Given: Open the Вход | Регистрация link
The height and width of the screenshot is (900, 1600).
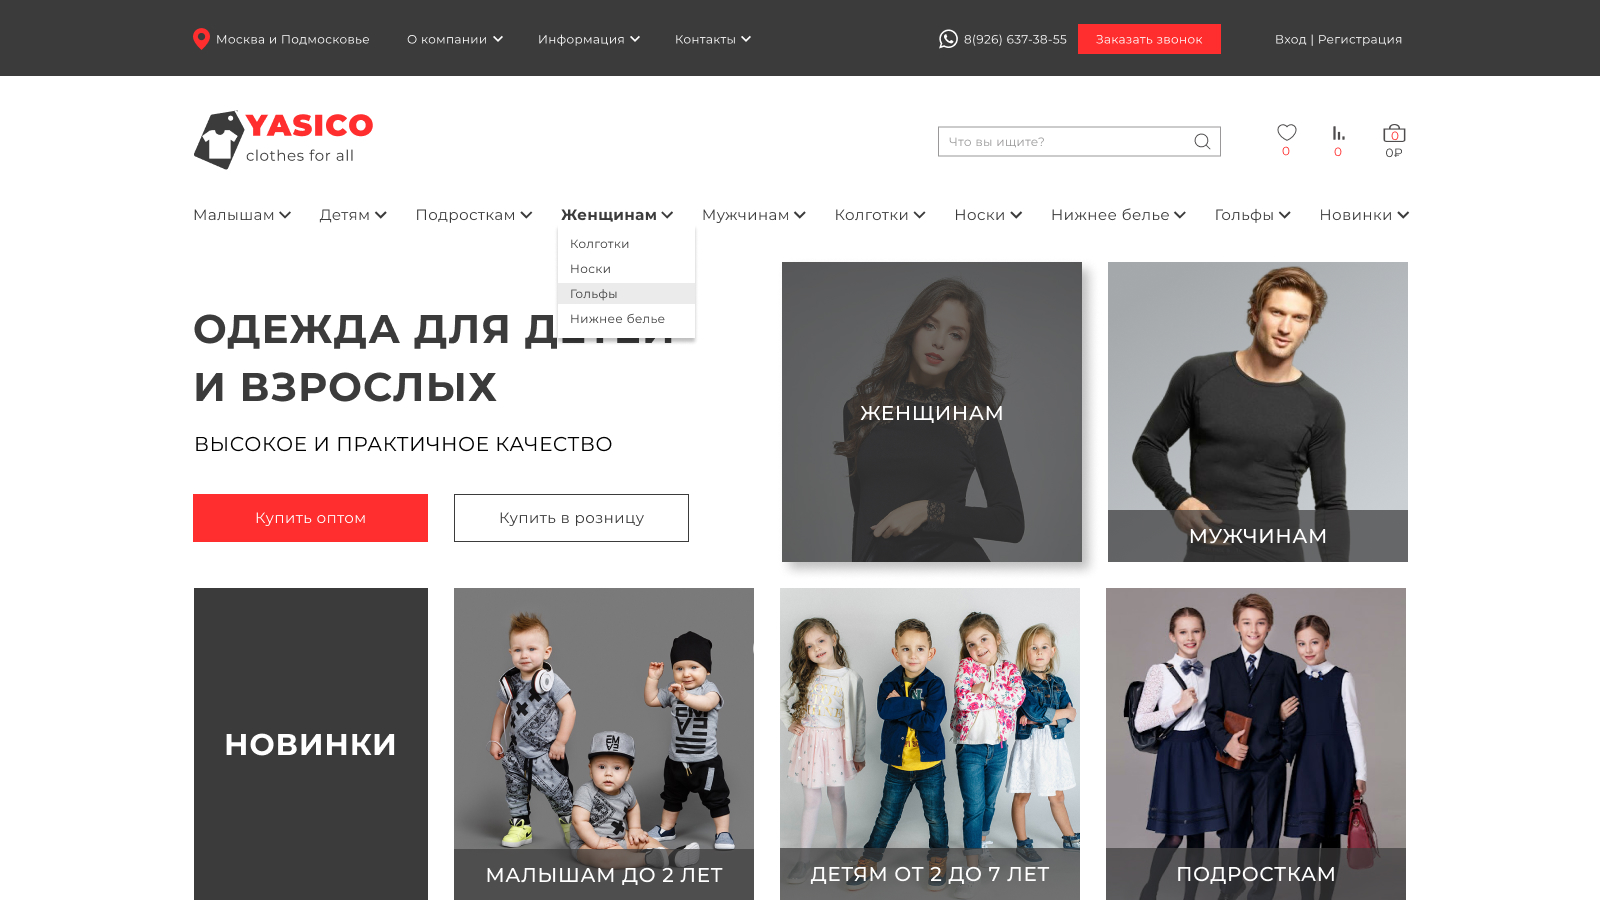Looking at the screenshot, I should point(1338,39).
